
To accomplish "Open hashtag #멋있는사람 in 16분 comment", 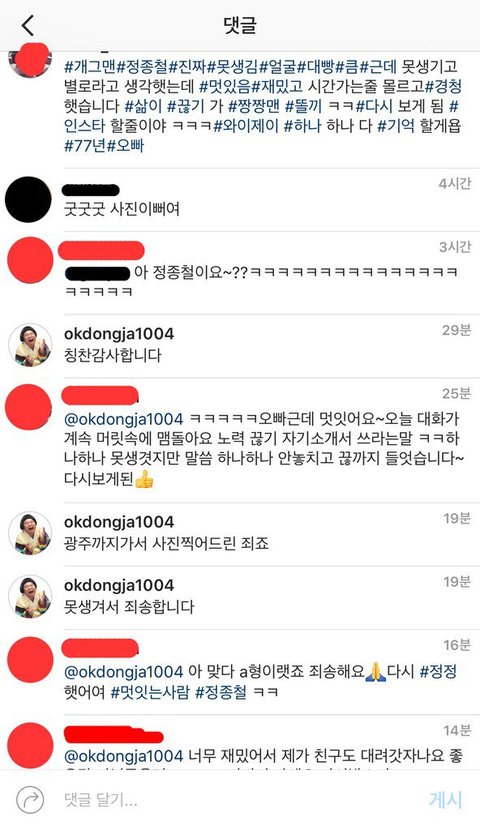I will (x=149, y=692).
